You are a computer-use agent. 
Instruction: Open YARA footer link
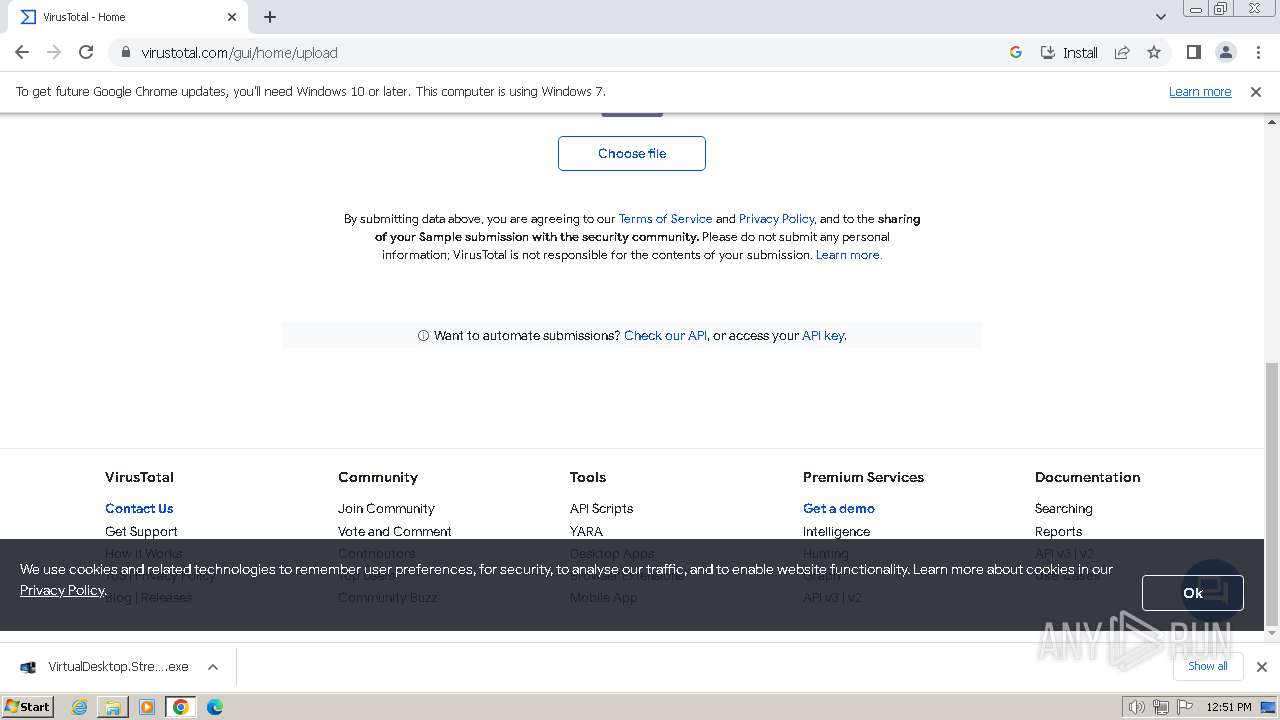click(586, 531)
